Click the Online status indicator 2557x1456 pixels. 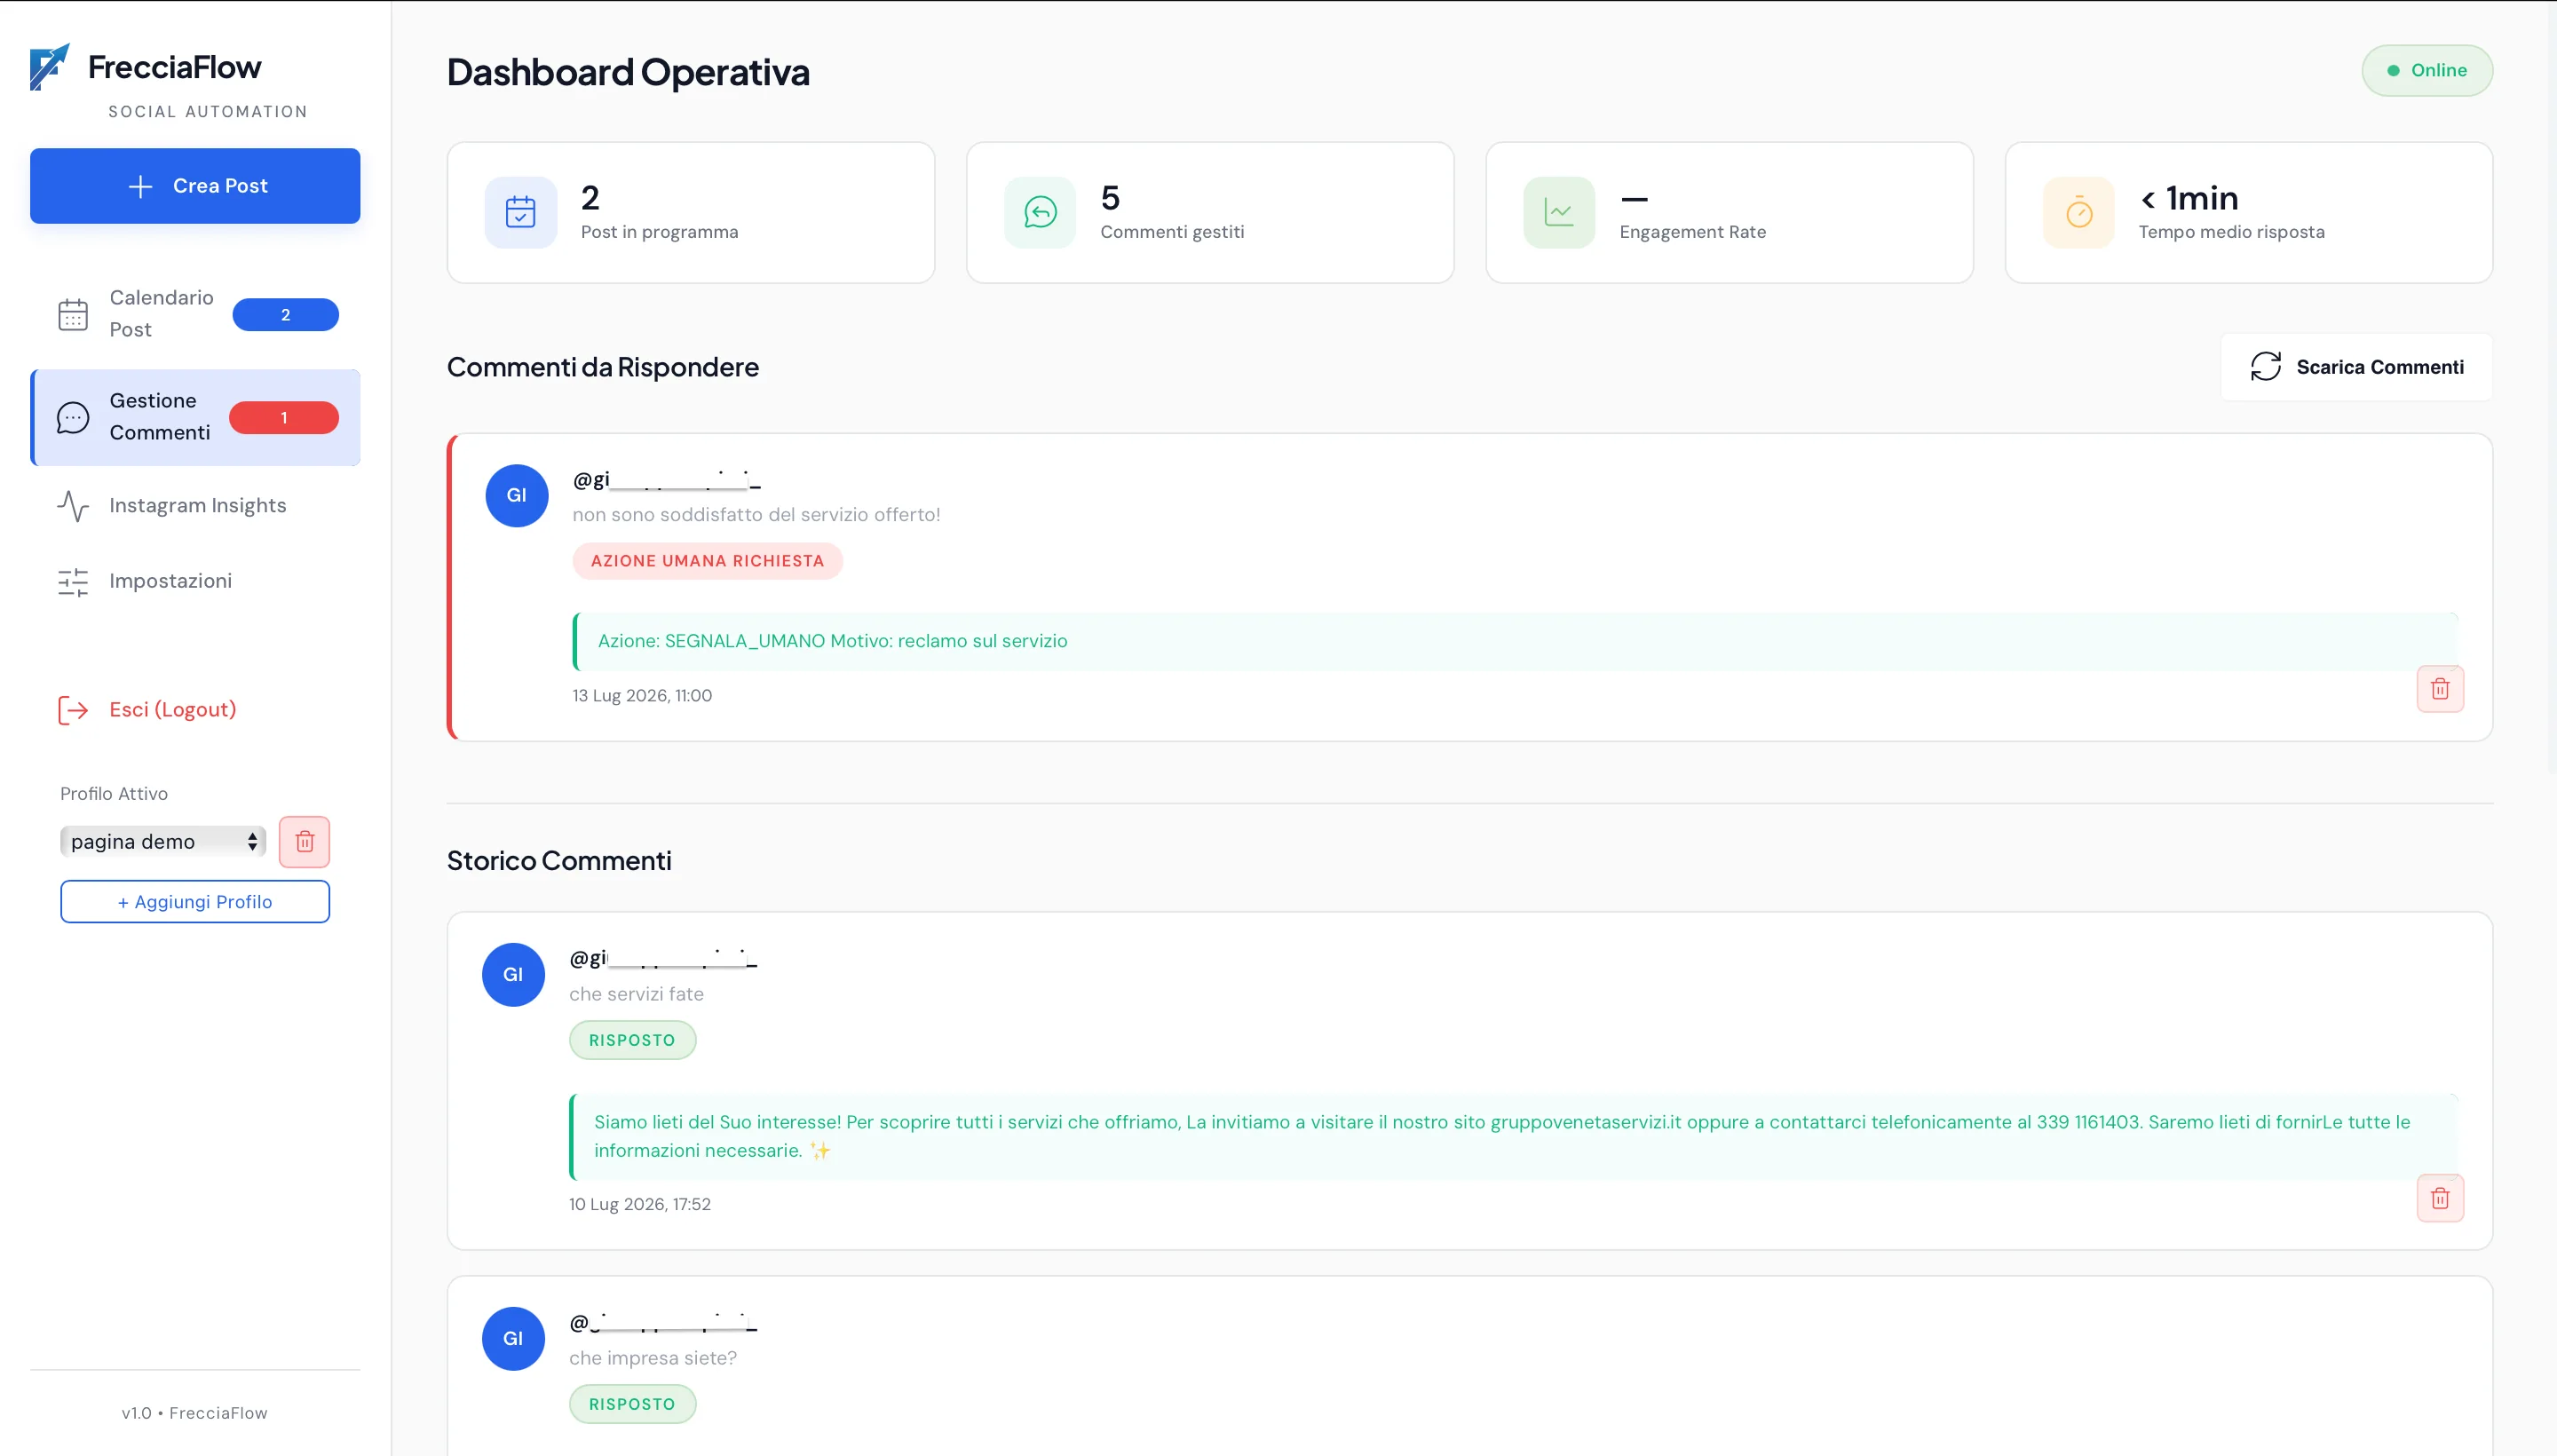tap(2427, 70)
